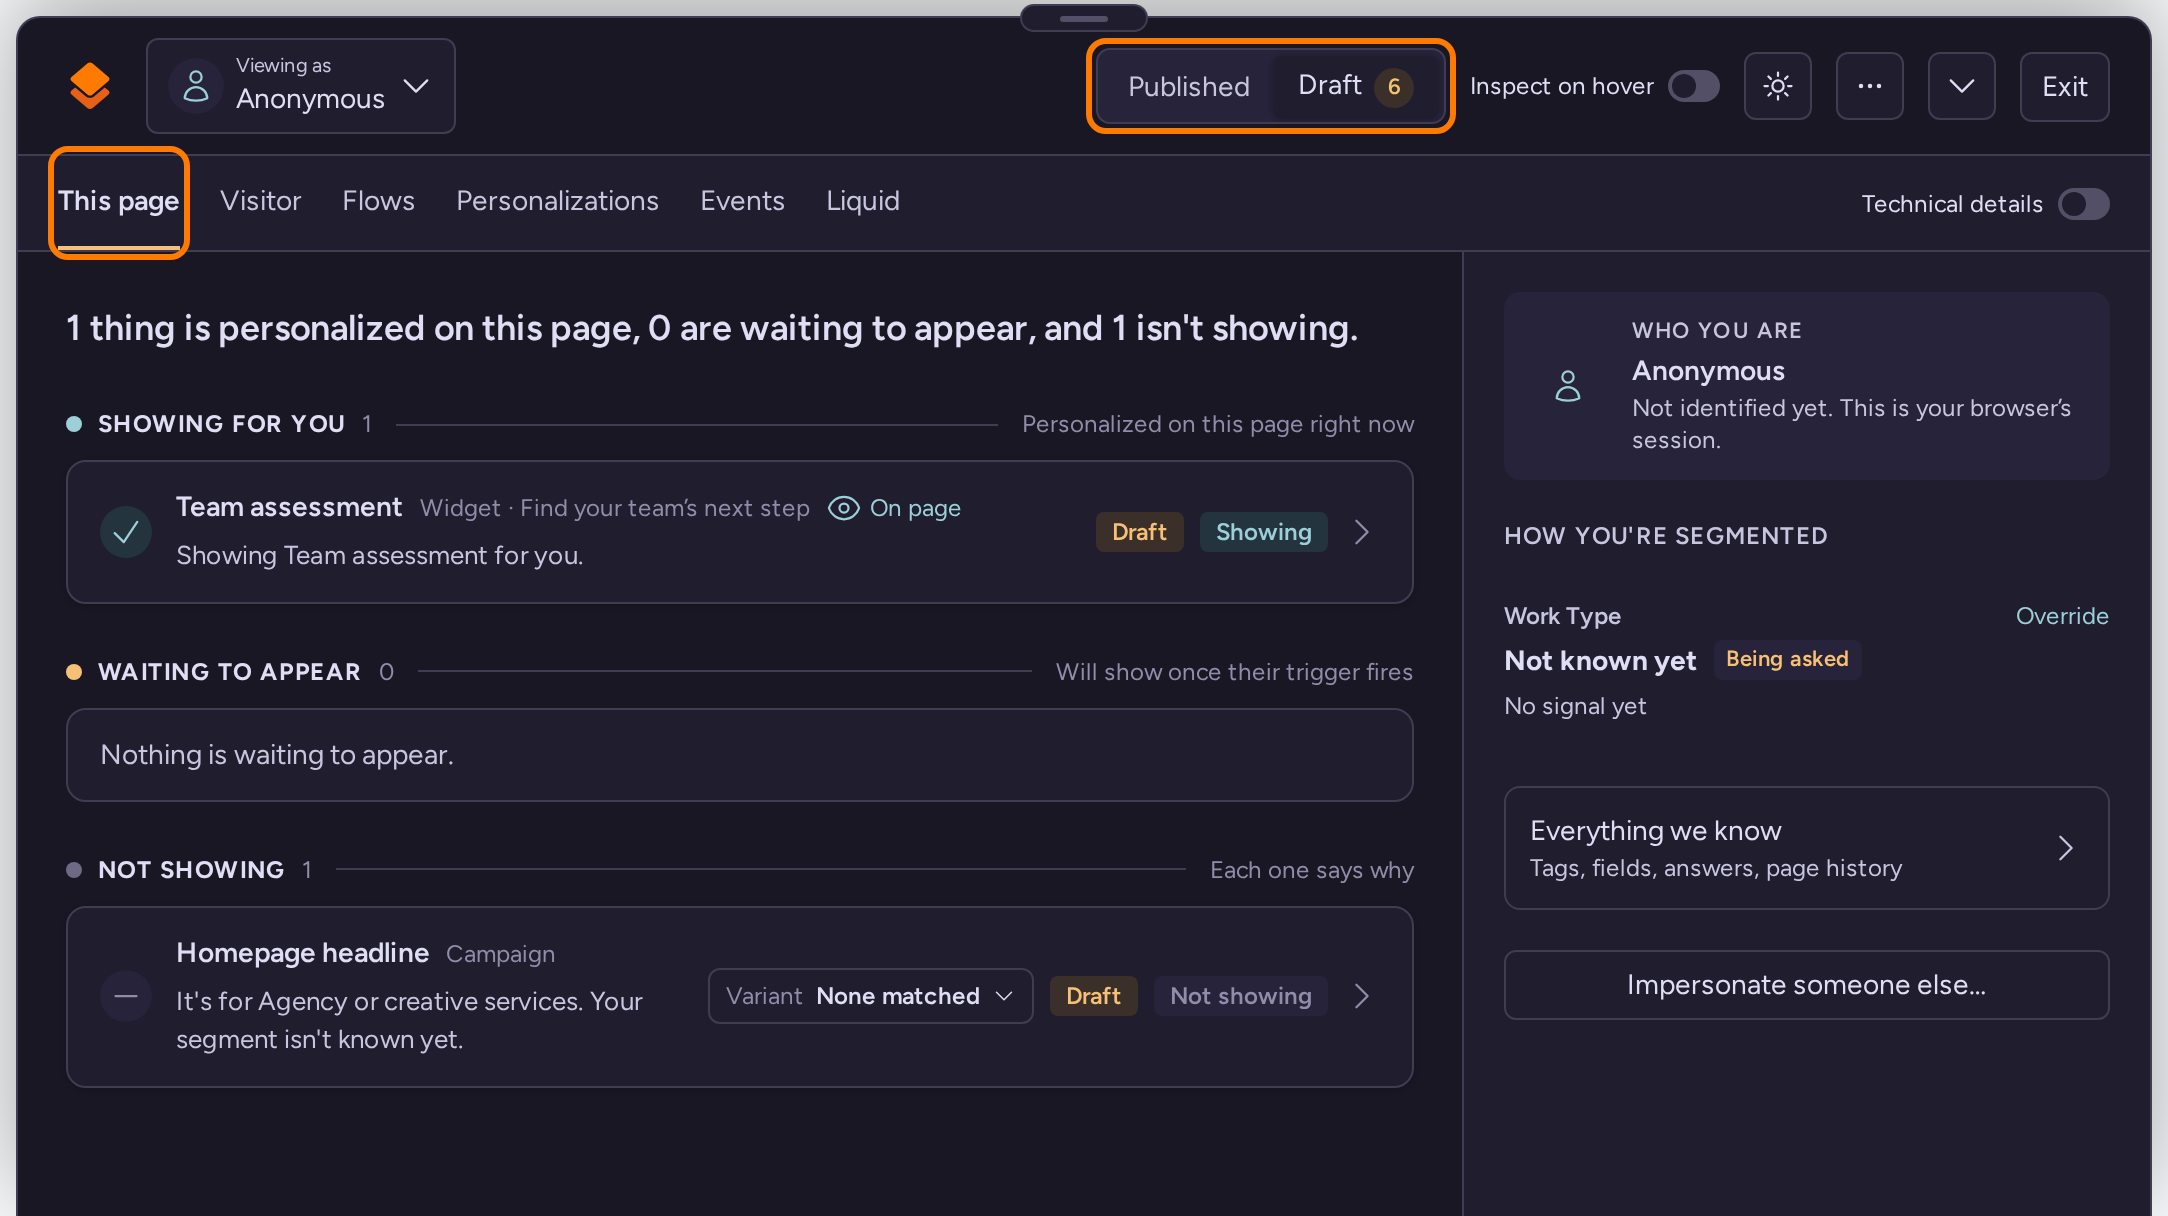Open the three-dots more options menu
Viewport: 2168px width, 1216px height.
click(1869, 87)
